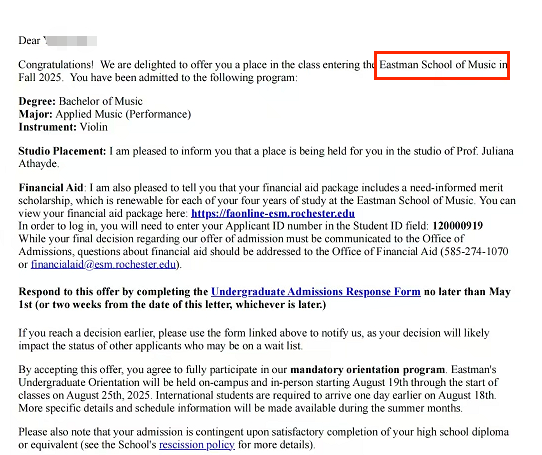The width and height of the screenshot is (542, 455).
Task: Click the word Violin
Action: coord(94,127)
